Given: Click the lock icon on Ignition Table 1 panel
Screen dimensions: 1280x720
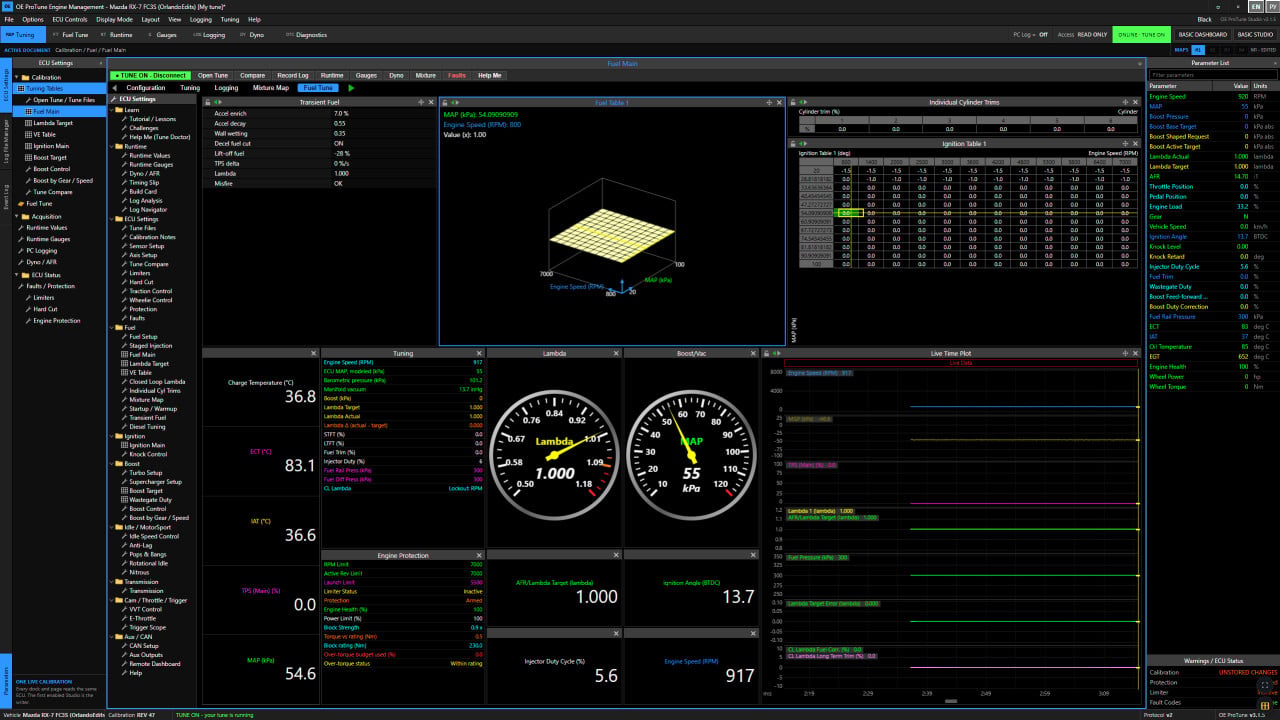Looking at the screenshot, I should click(x=794, y=143).
